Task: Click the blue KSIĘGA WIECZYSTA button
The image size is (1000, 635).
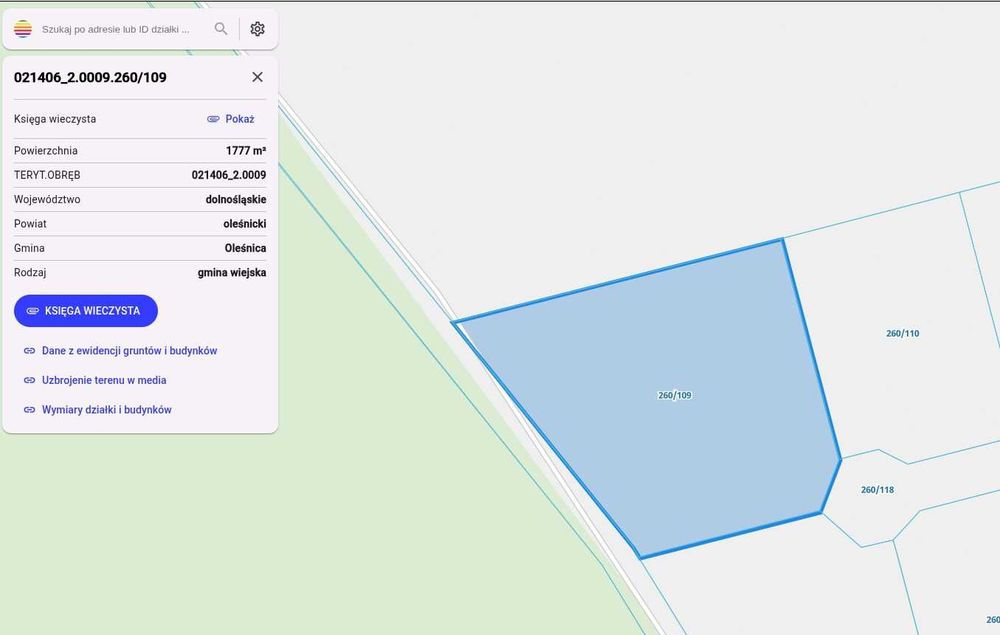Action: (x=85, y=310)
